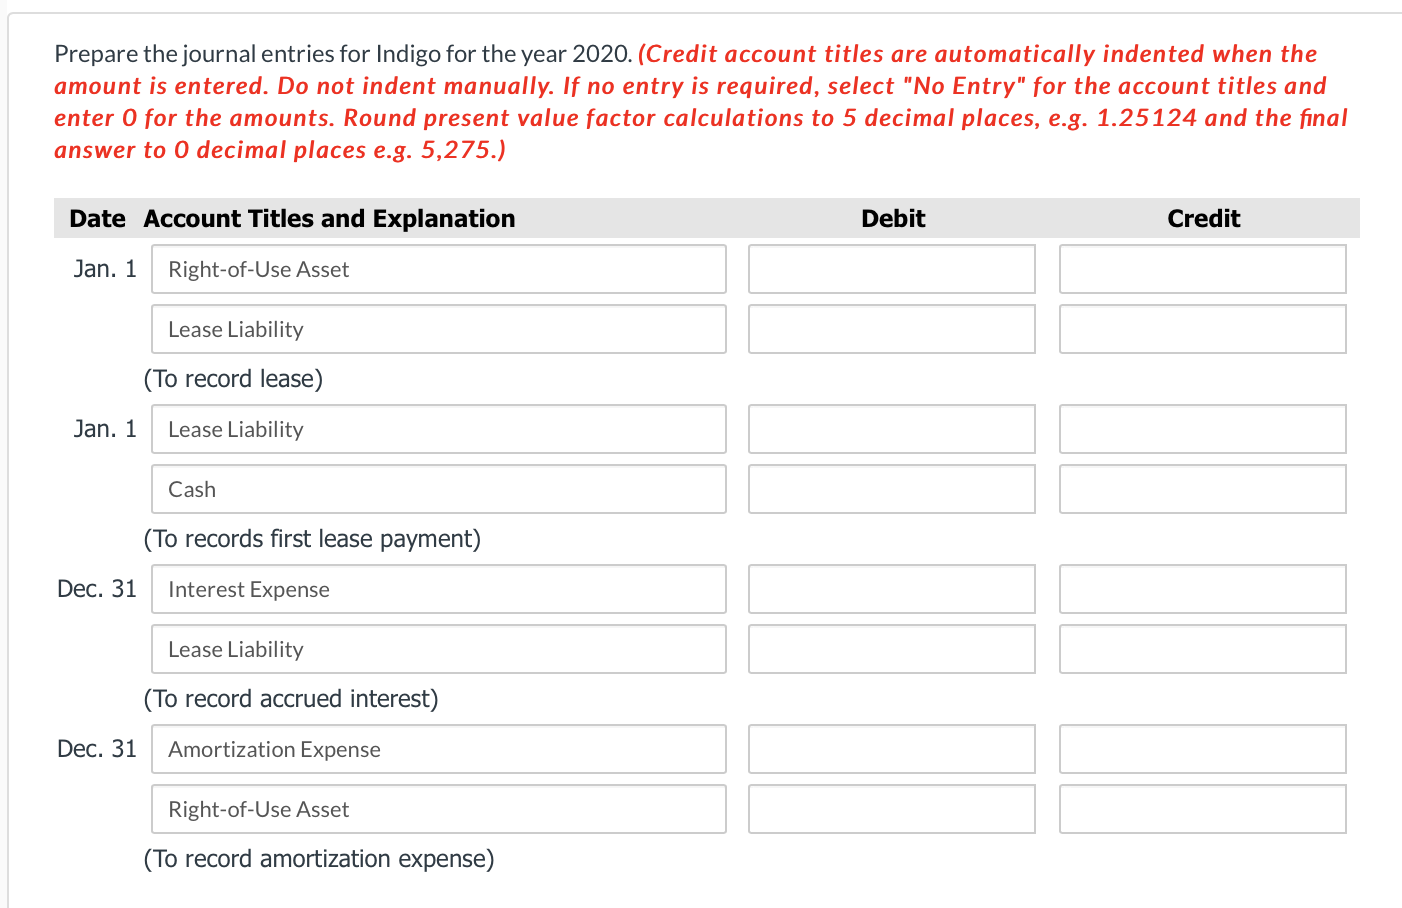
Task: Click debit field for Amortization Expense
Action: (892, 749)
